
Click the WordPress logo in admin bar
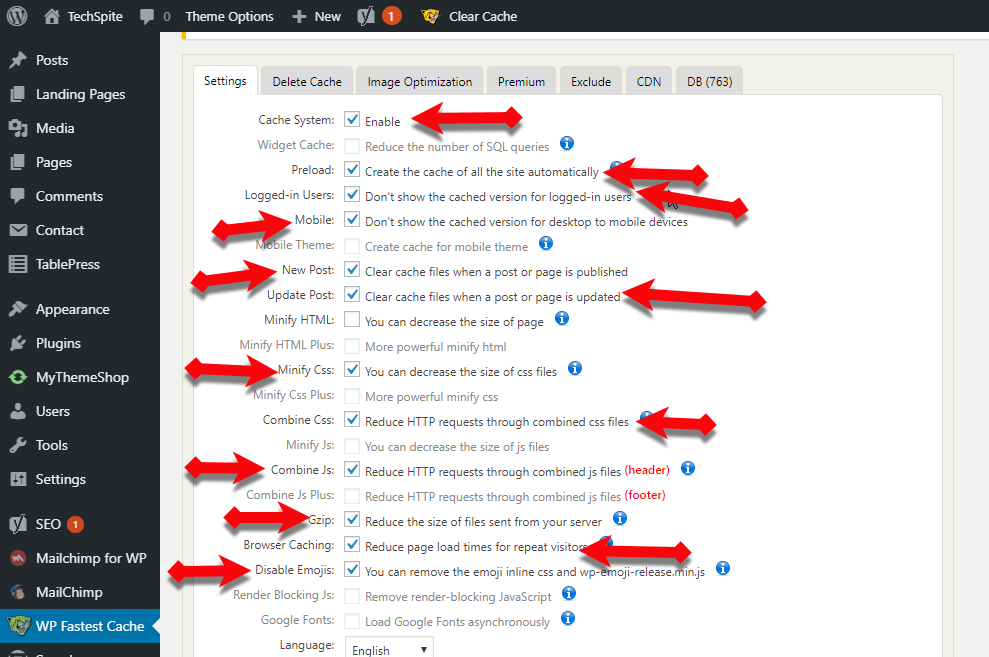[x=16, y=16]
